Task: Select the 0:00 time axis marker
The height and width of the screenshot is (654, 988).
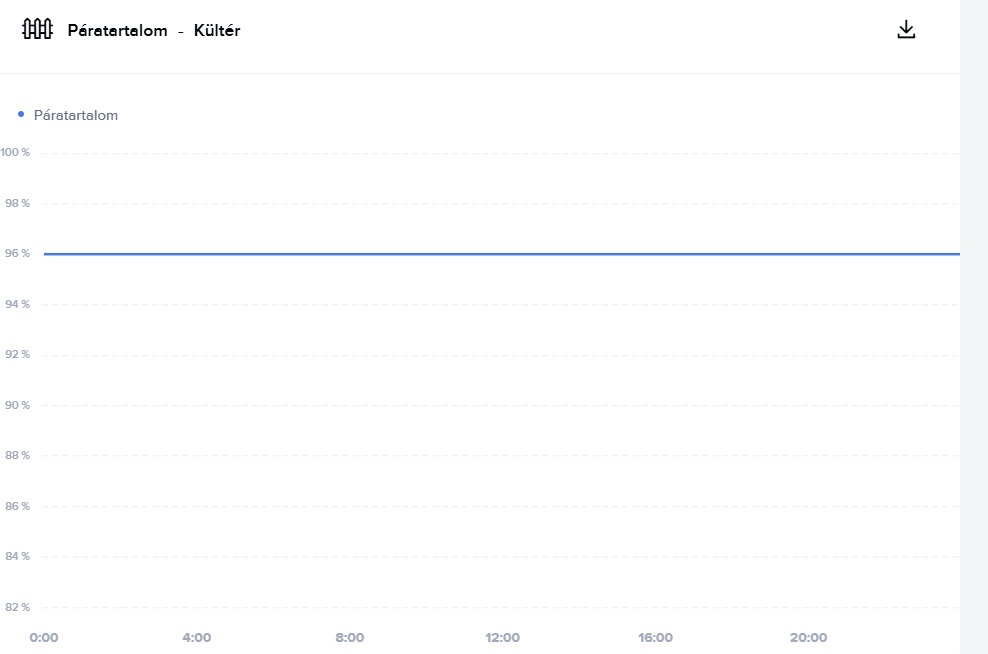Action: tap(44, 638)
